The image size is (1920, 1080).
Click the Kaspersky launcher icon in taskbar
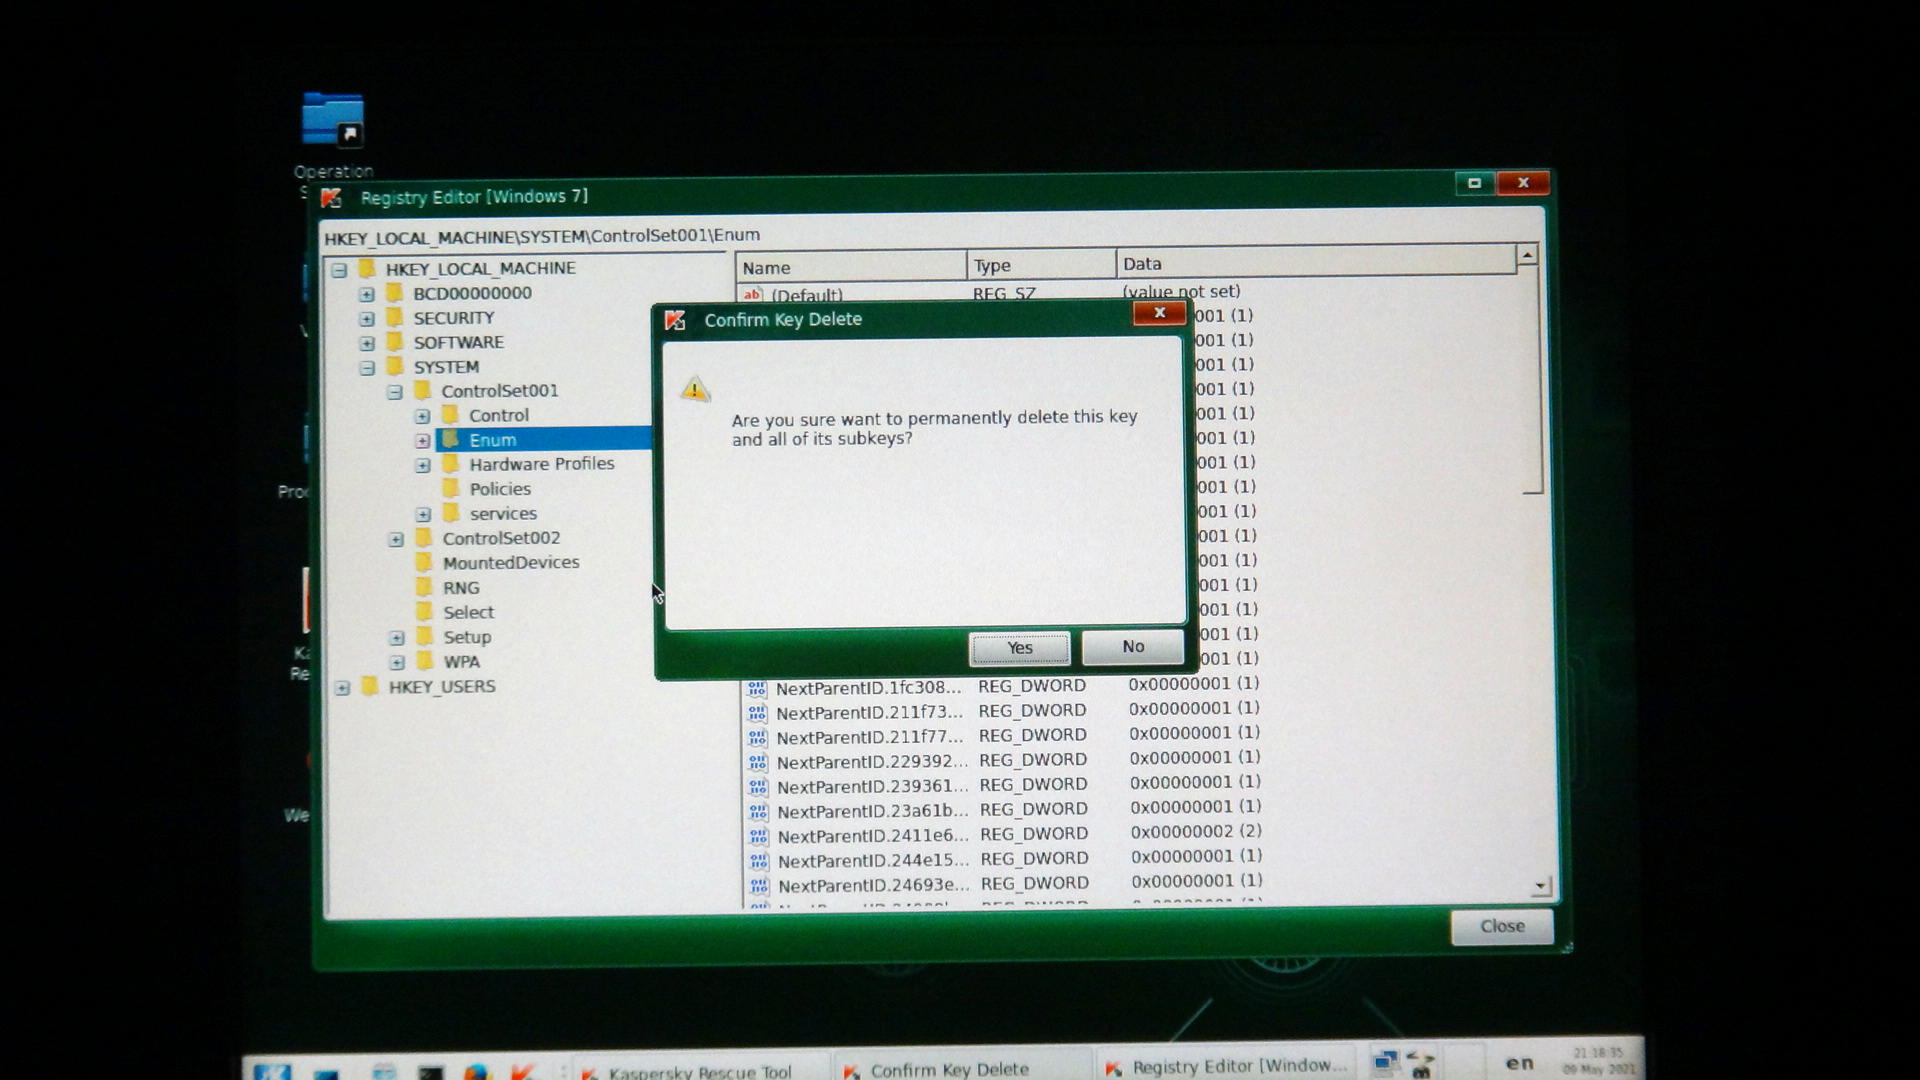[x=523, y=1072]
